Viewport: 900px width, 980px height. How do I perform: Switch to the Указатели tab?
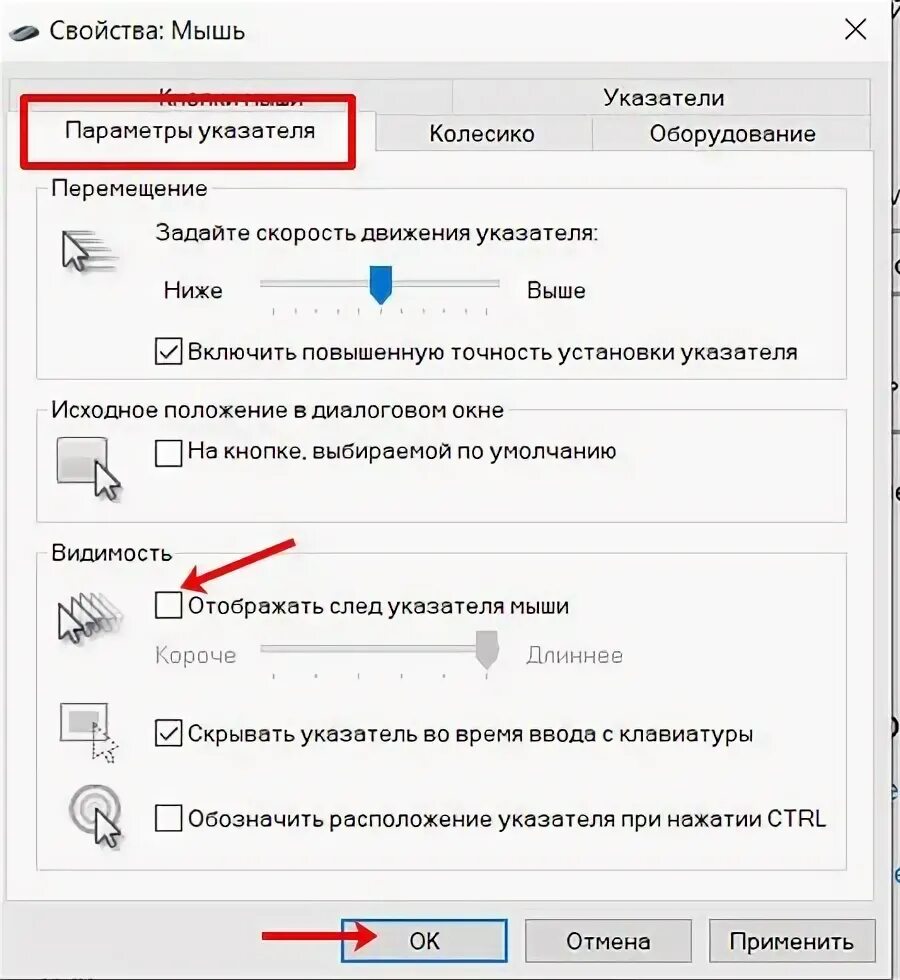(662, 98)
